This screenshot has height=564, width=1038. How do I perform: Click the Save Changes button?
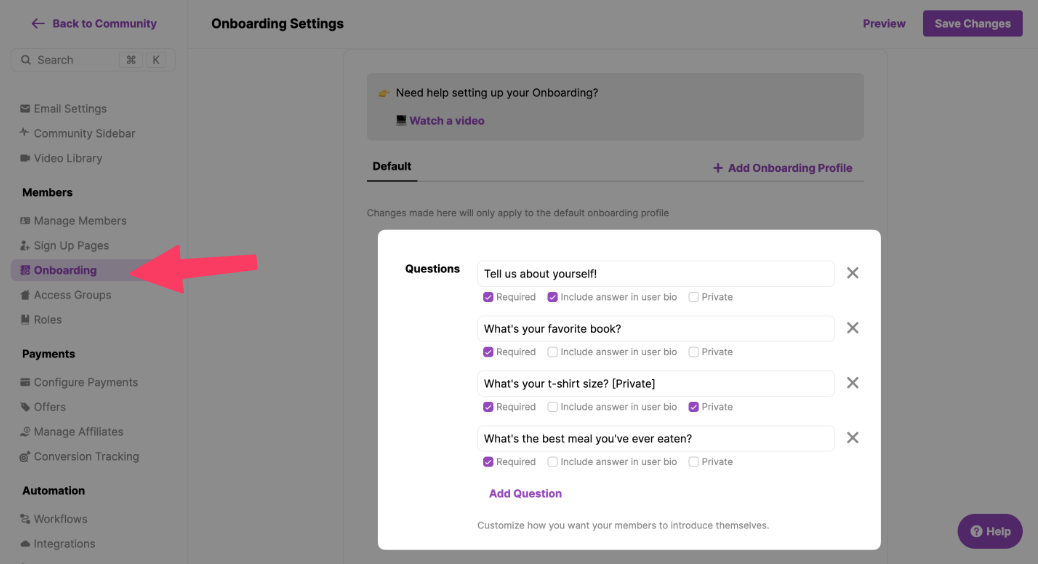click(x=972, y=24)
